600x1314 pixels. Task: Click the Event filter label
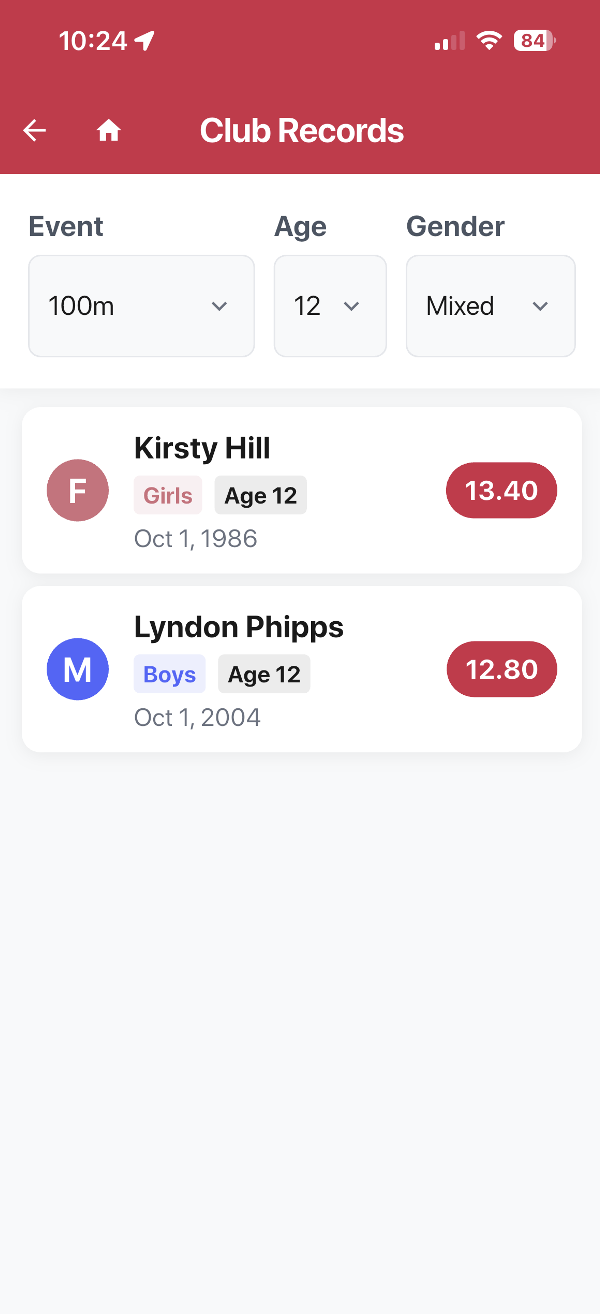coord(65,226)
